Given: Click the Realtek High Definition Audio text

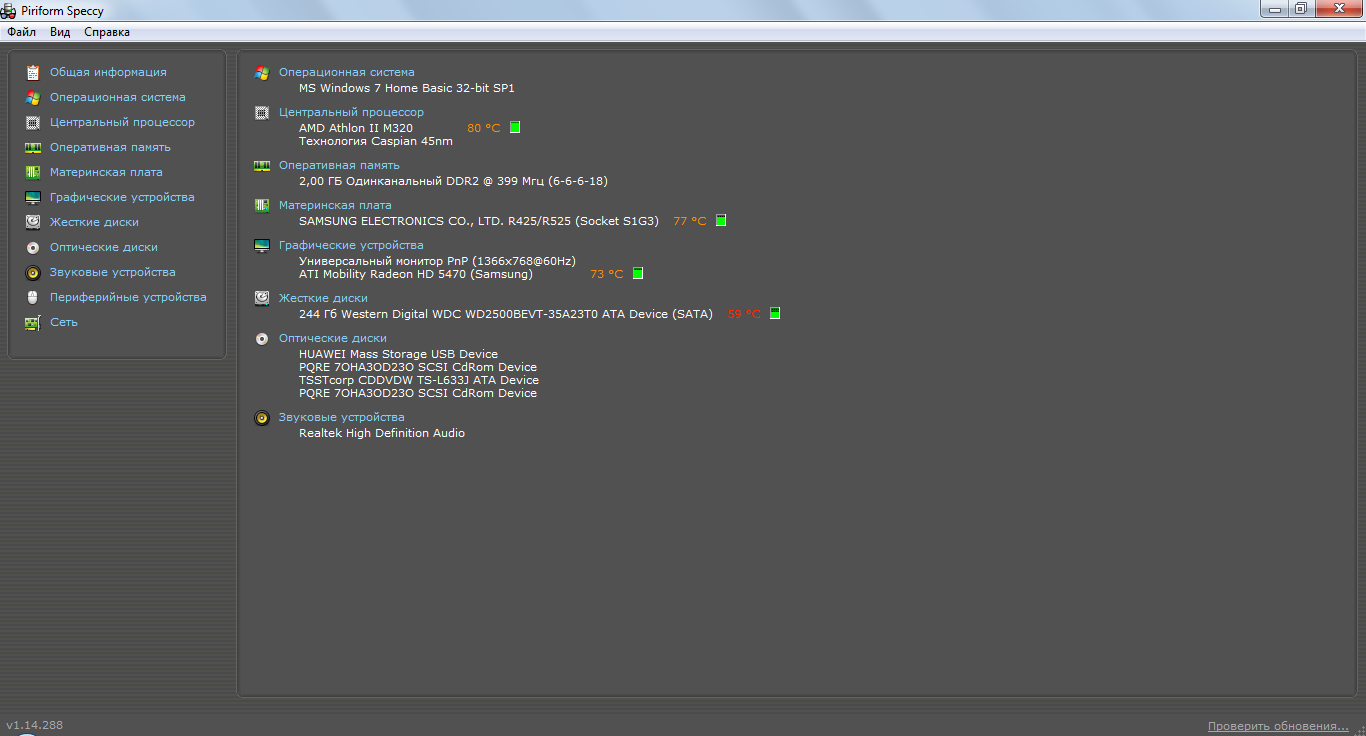Looking at the screenshot, I should [382, 433].
